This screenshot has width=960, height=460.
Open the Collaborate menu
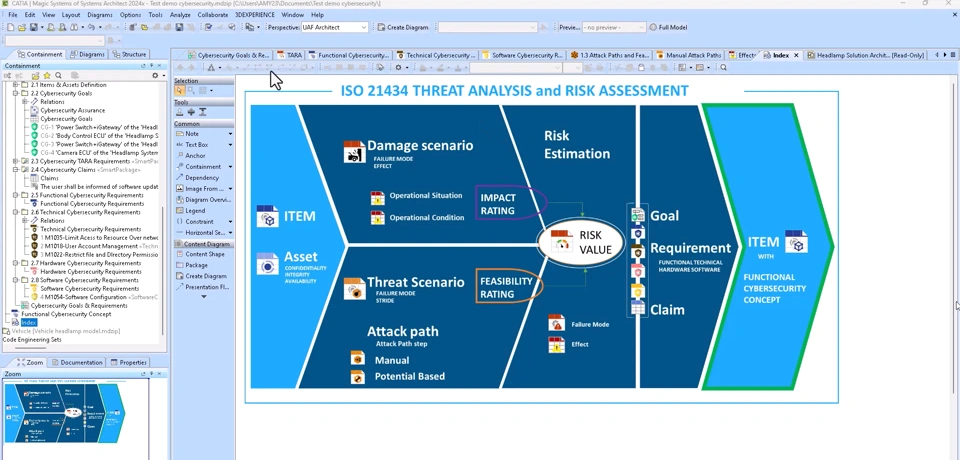point(212,15)
